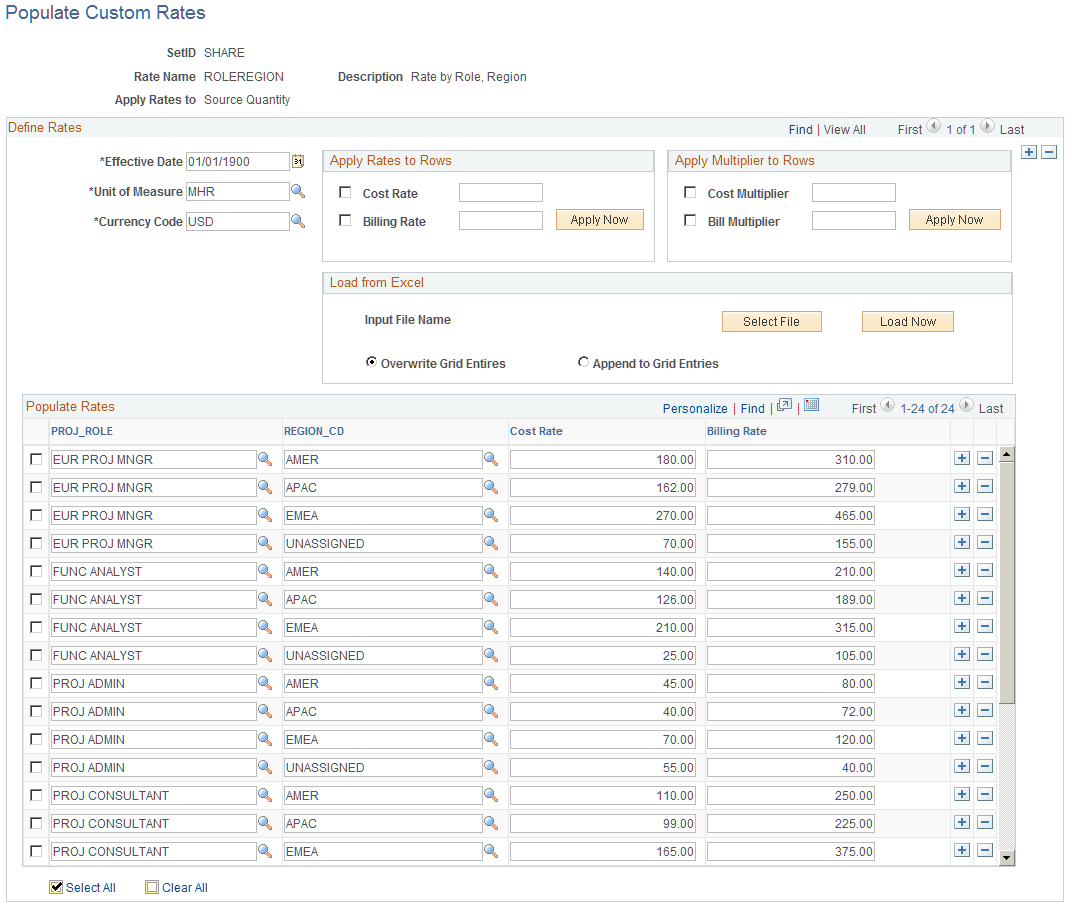Screen dimensions: 1072x909
Task: Open the Unit of Measure lookup
Action: [x=298, y=191]
